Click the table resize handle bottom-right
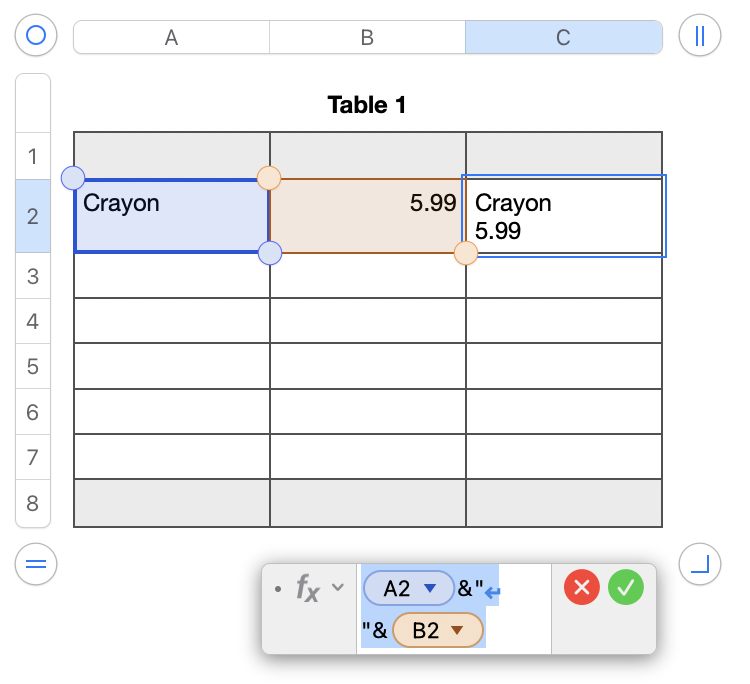Viewport: 750px width, 684px height. [699, 565]
